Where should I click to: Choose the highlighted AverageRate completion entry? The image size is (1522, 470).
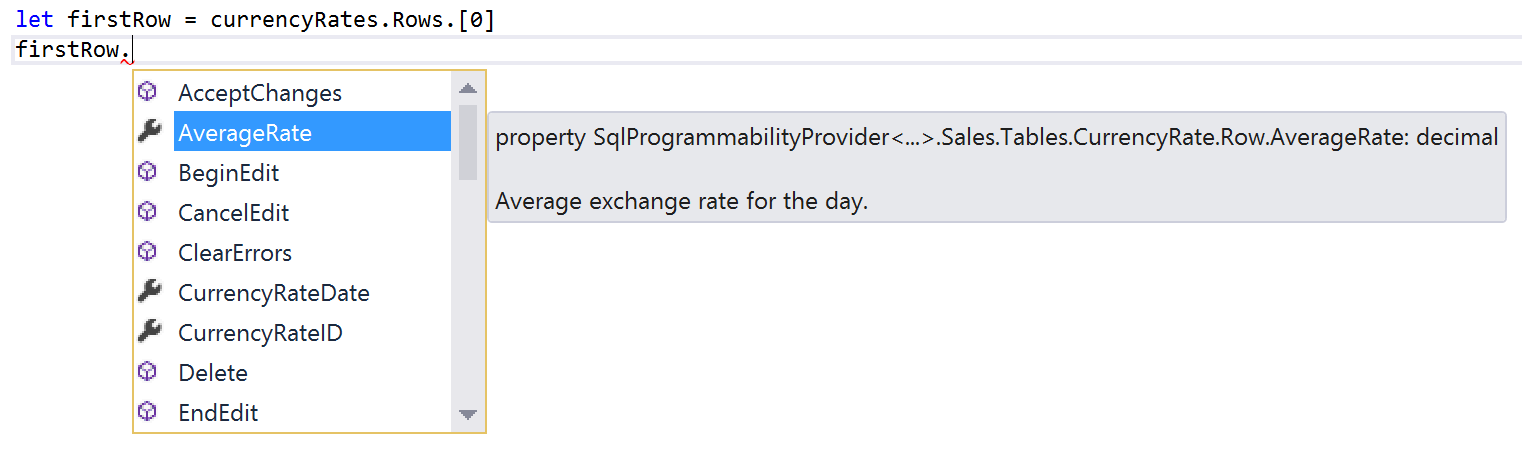point(245,133)
